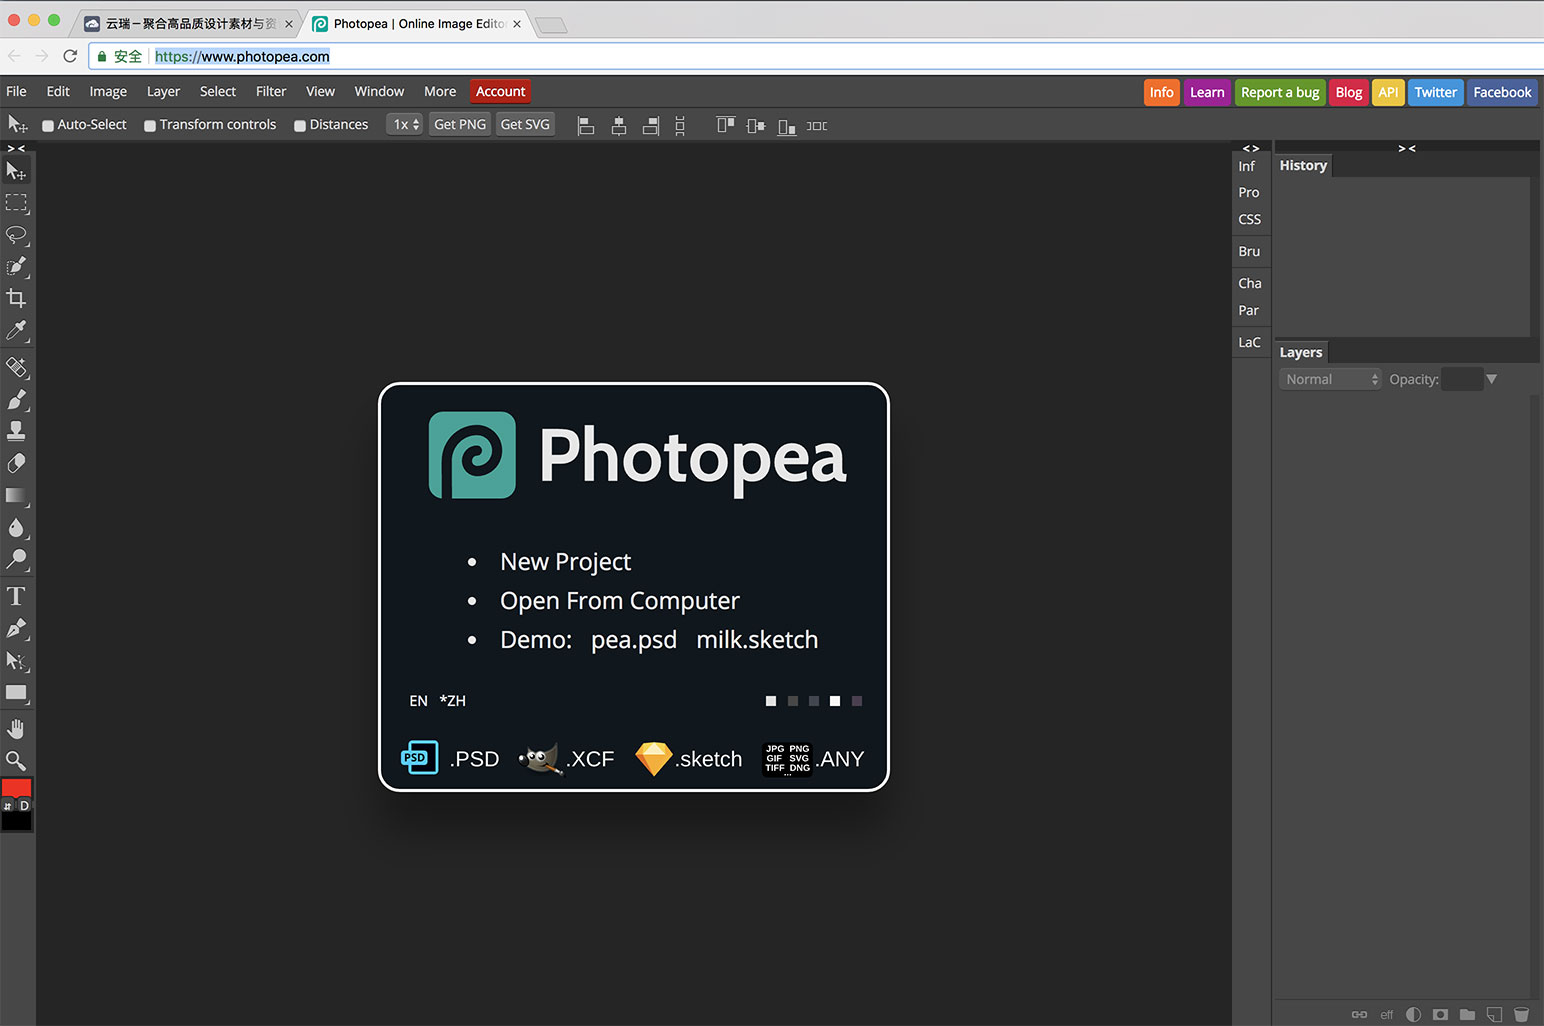1544x1026 pixels.
Task: Select the Clone Stamp tool
Action: coord(16,431)
